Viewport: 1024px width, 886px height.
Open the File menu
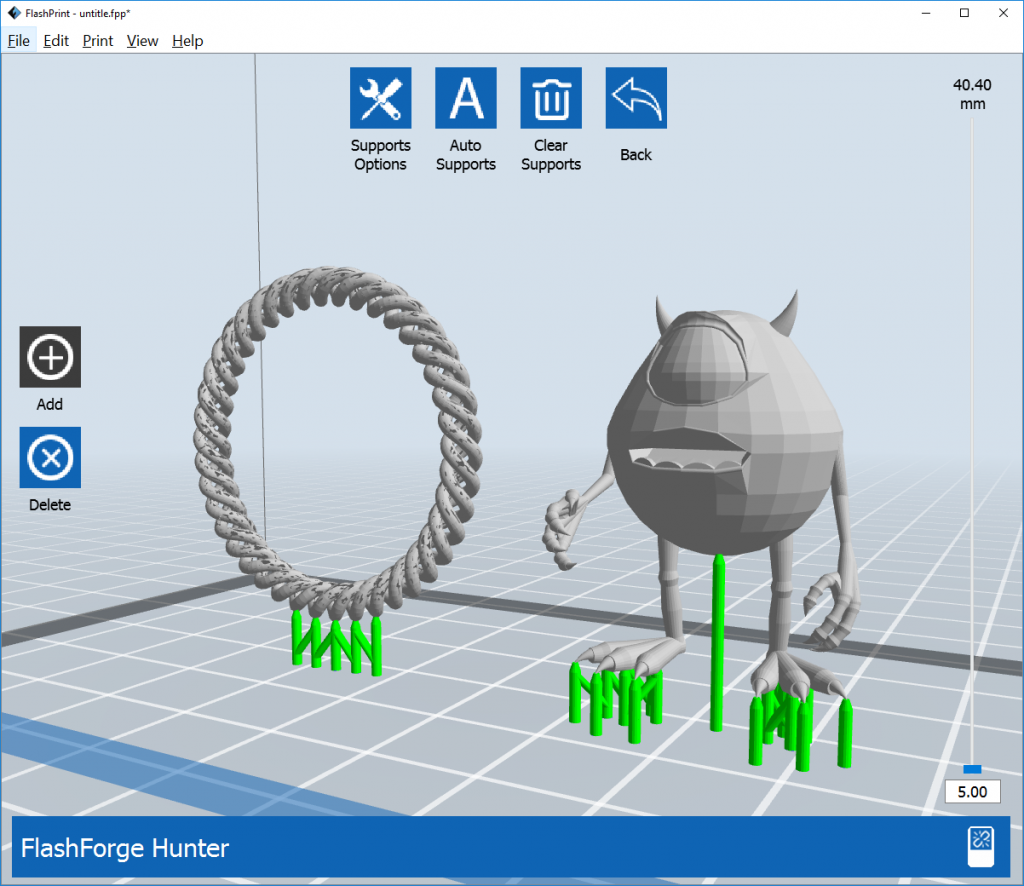pos(18,41)
